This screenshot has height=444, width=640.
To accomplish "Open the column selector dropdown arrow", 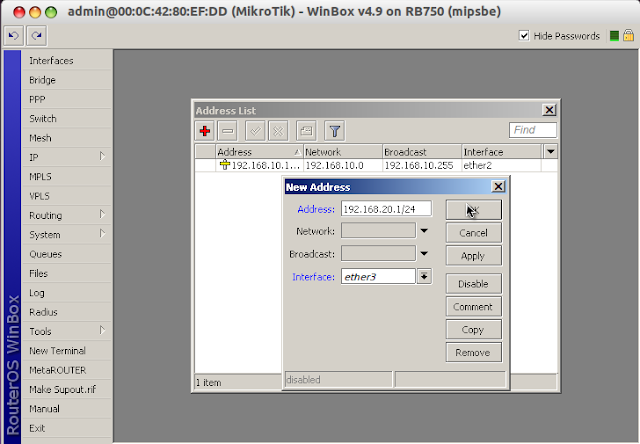I will point(551,152).
